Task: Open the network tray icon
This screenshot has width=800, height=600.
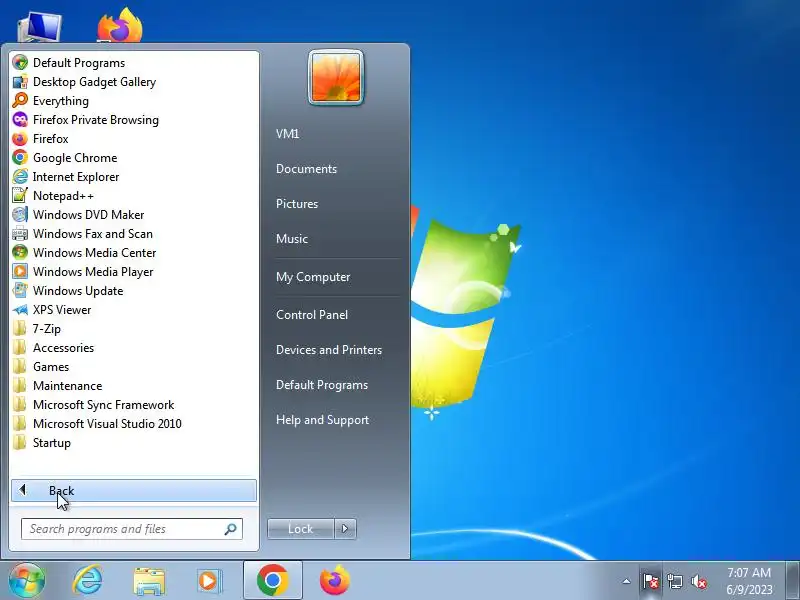Action: click(674, 581)
